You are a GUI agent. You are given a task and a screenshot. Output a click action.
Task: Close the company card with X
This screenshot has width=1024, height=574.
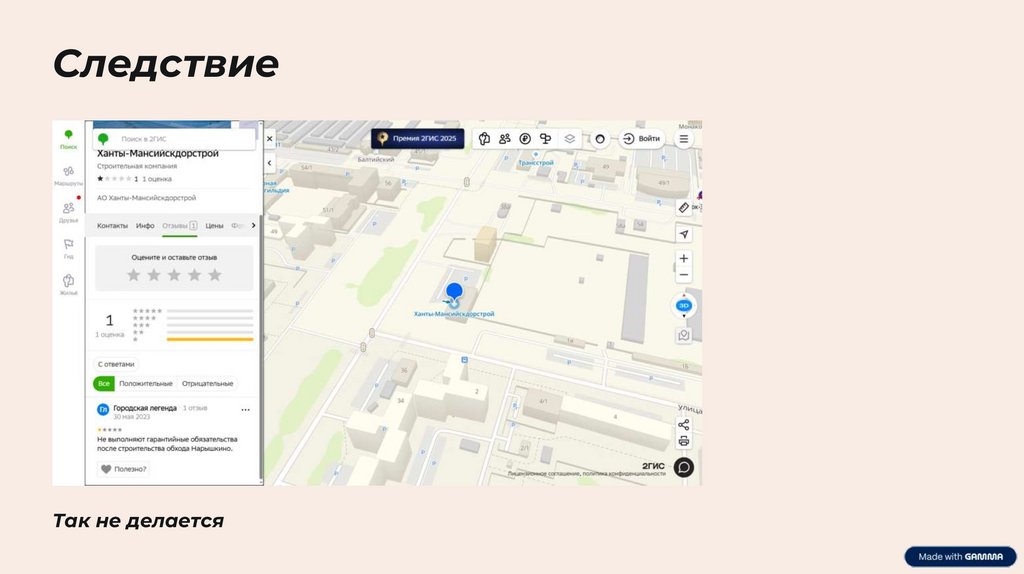pos(270,138)
